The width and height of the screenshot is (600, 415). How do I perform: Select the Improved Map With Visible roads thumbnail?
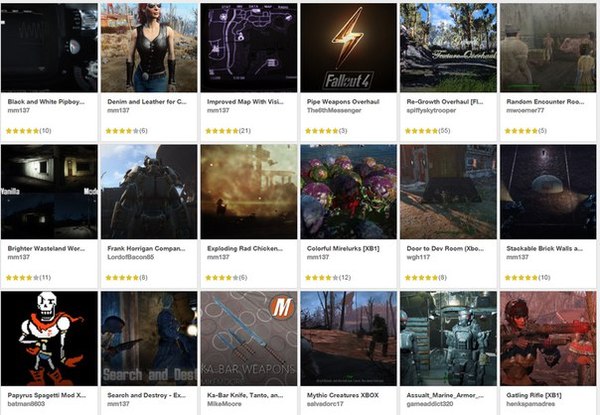(249, 48)
